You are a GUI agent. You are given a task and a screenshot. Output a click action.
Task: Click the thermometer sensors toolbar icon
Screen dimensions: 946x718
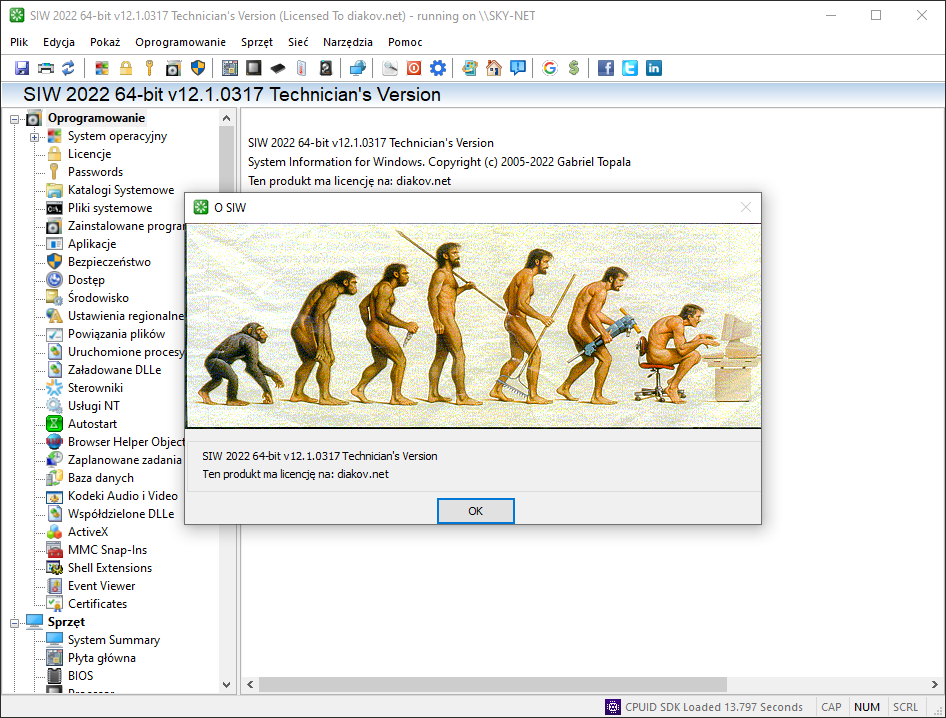(302, 68)
